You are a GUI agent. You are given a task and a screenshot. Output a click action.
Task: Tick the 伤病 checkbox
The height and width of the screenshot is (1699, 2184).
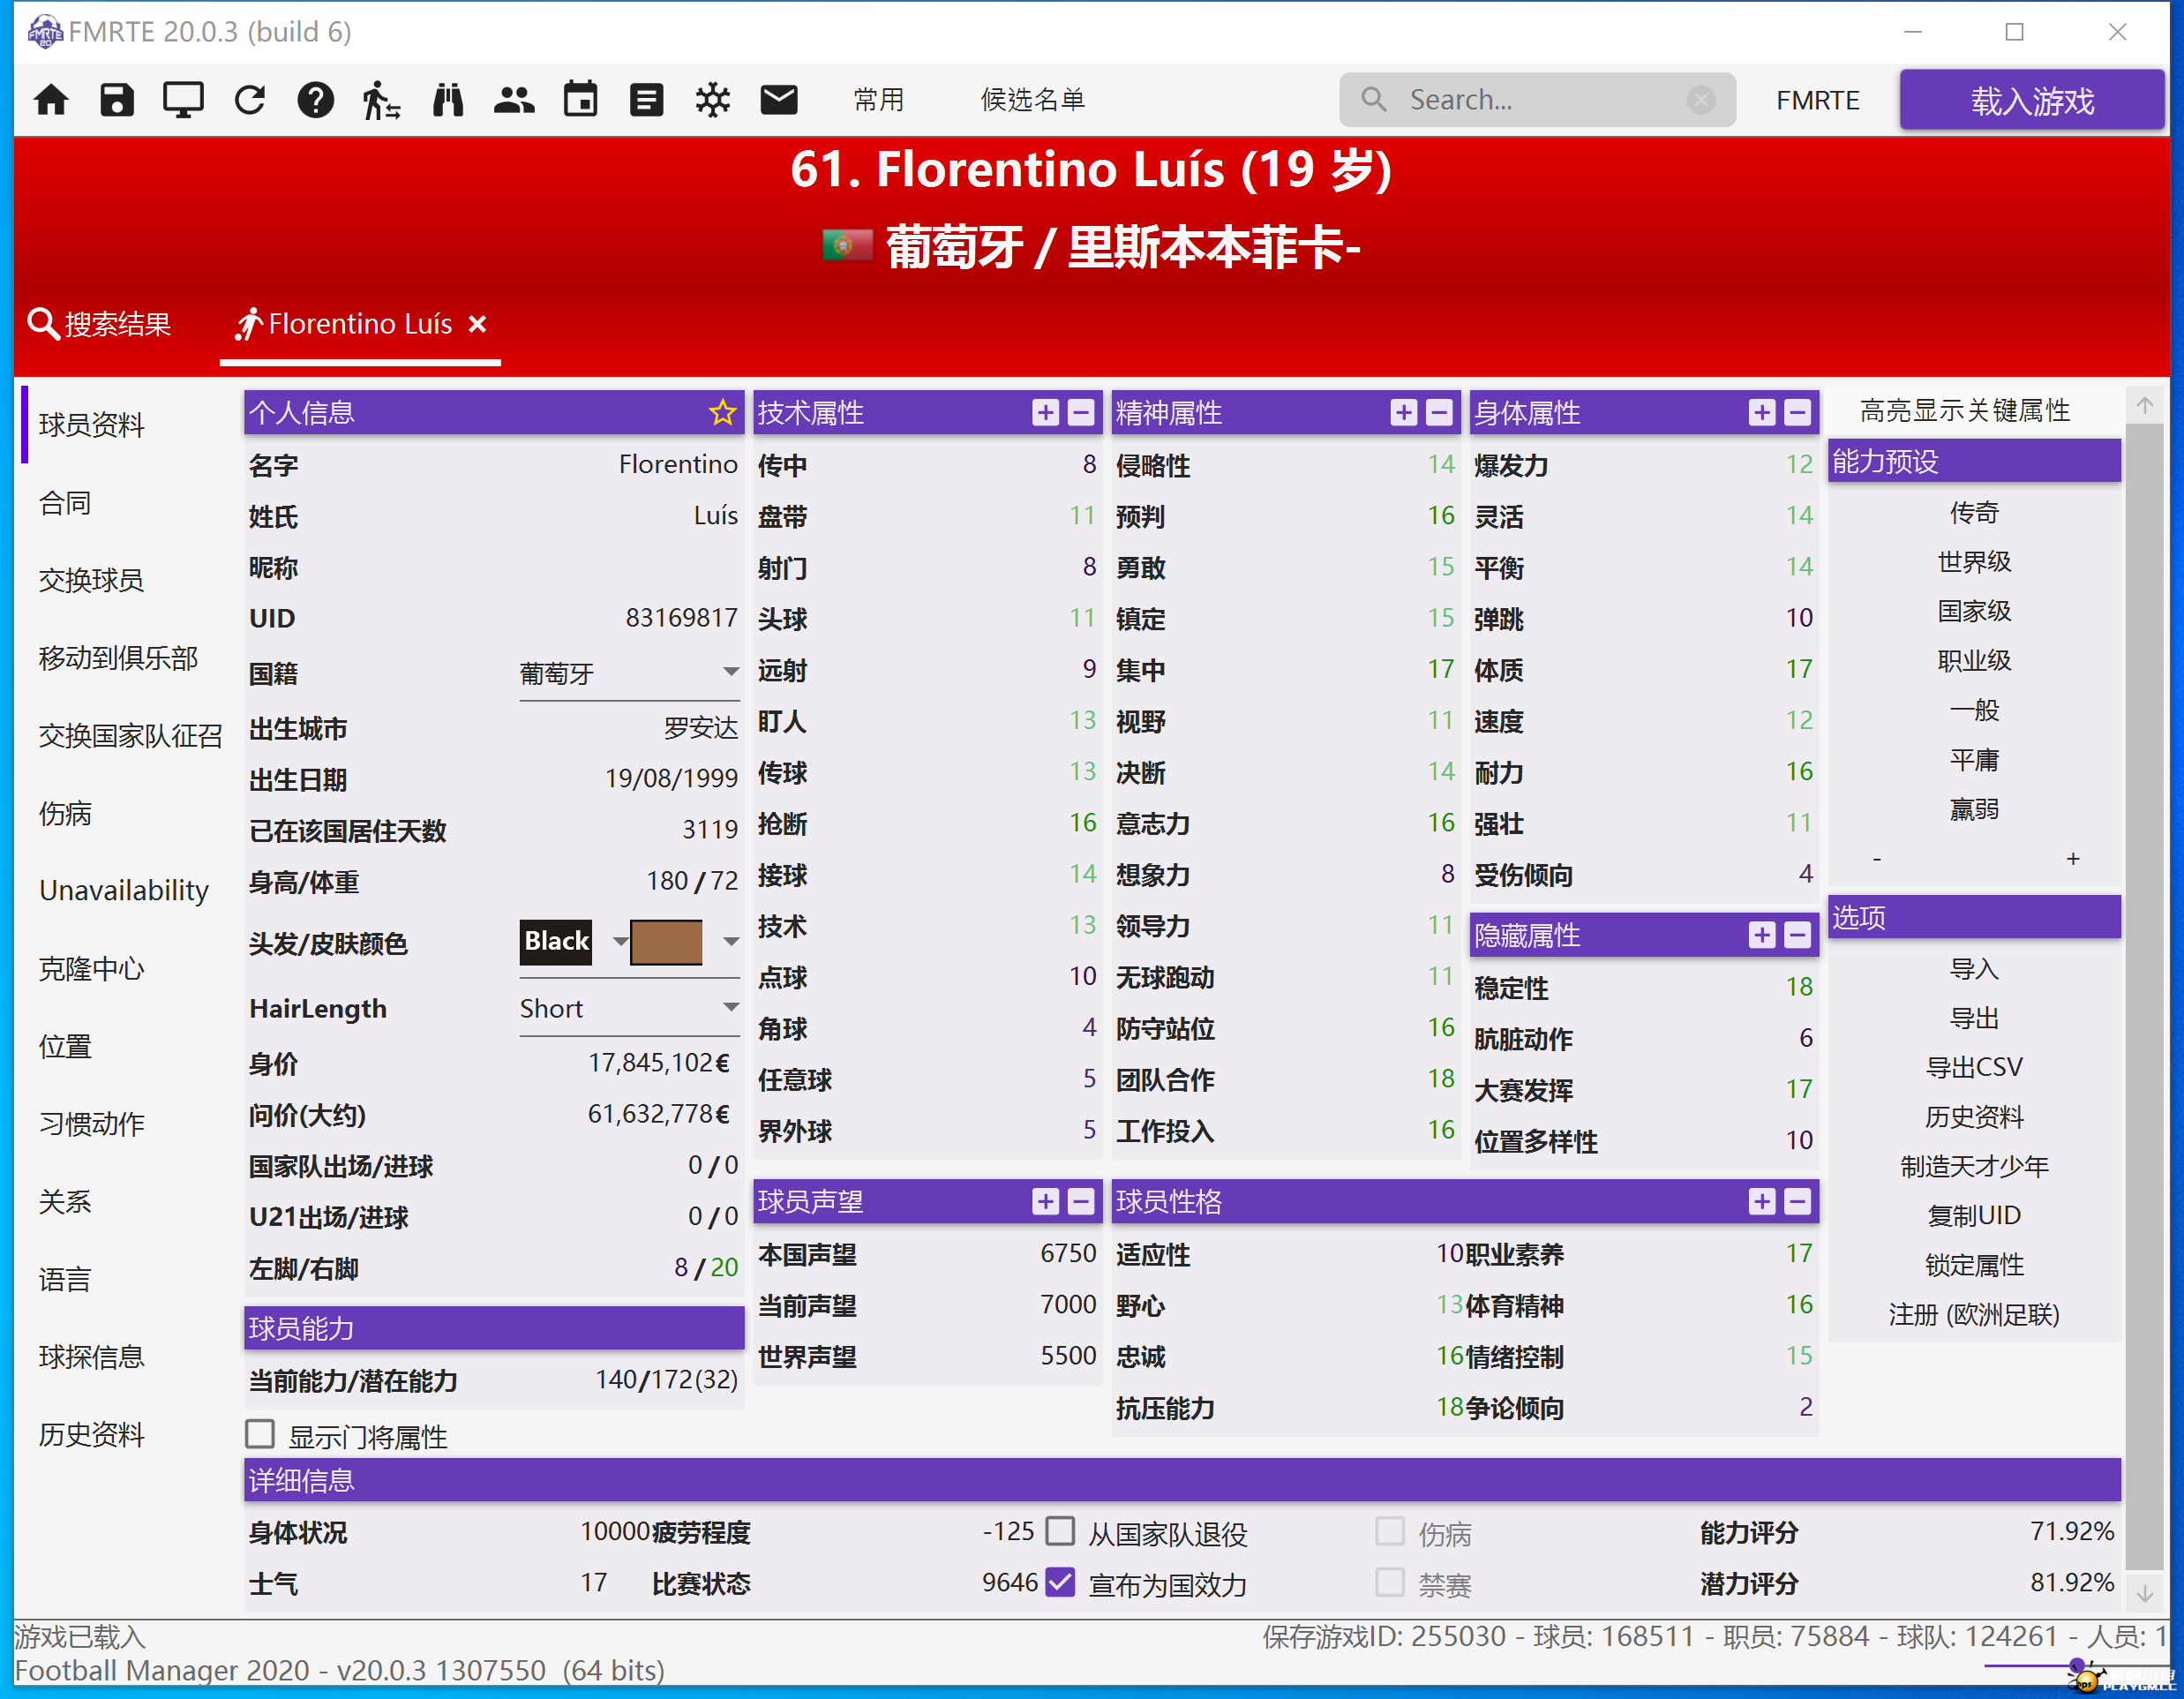[x=1390, y=1531]
